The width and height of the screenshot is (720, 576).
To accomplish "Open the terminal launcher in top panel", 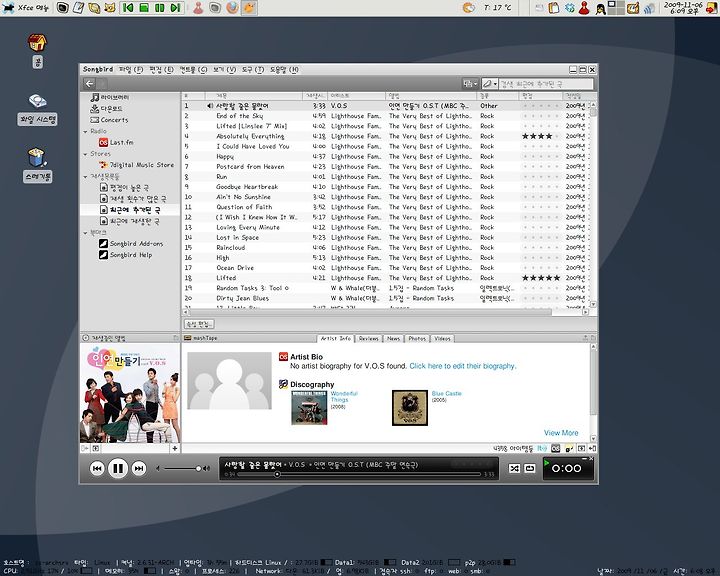I will pos(62,8).
